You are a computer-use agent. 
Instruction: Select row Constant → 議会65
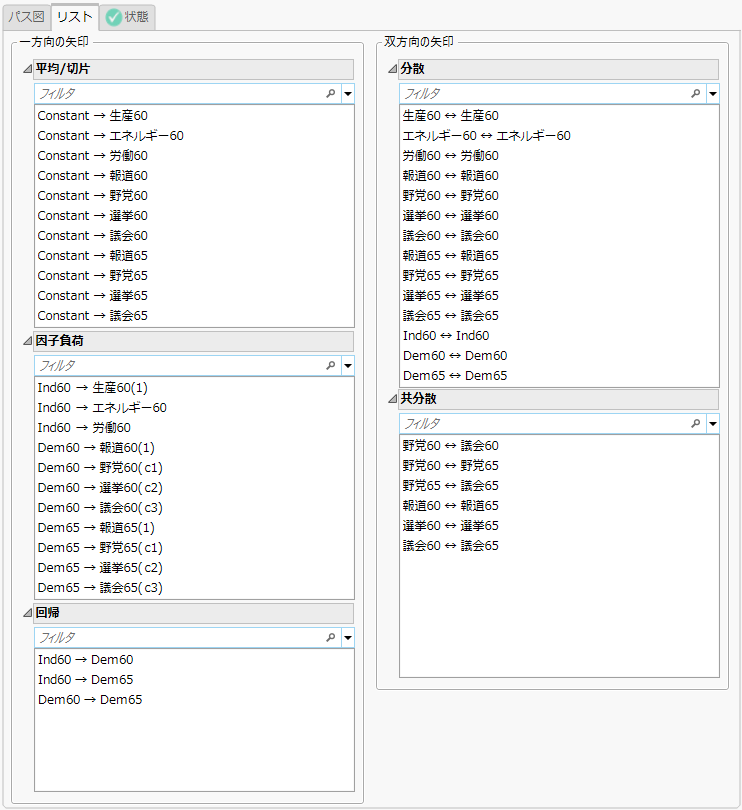click(x=194, y=316)
